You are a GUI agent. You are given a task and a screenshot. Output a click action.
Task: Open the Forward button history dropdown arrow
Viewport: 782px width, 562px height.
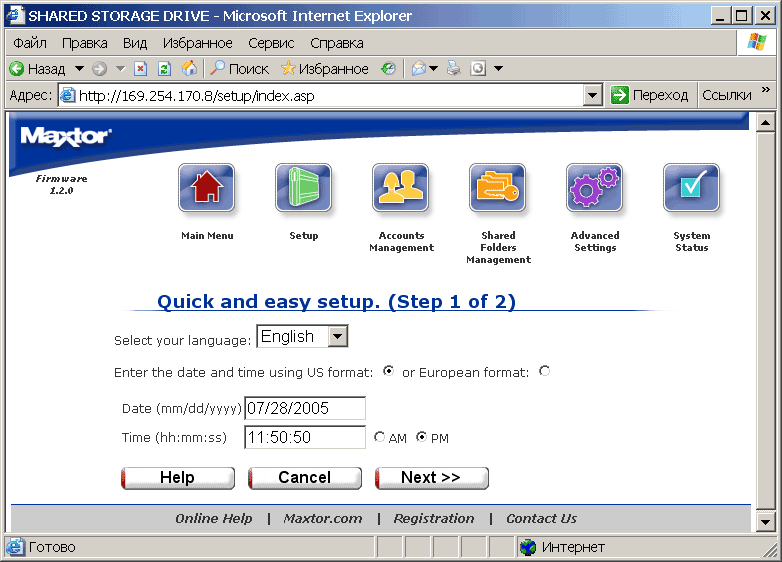(x=120, y=68)
